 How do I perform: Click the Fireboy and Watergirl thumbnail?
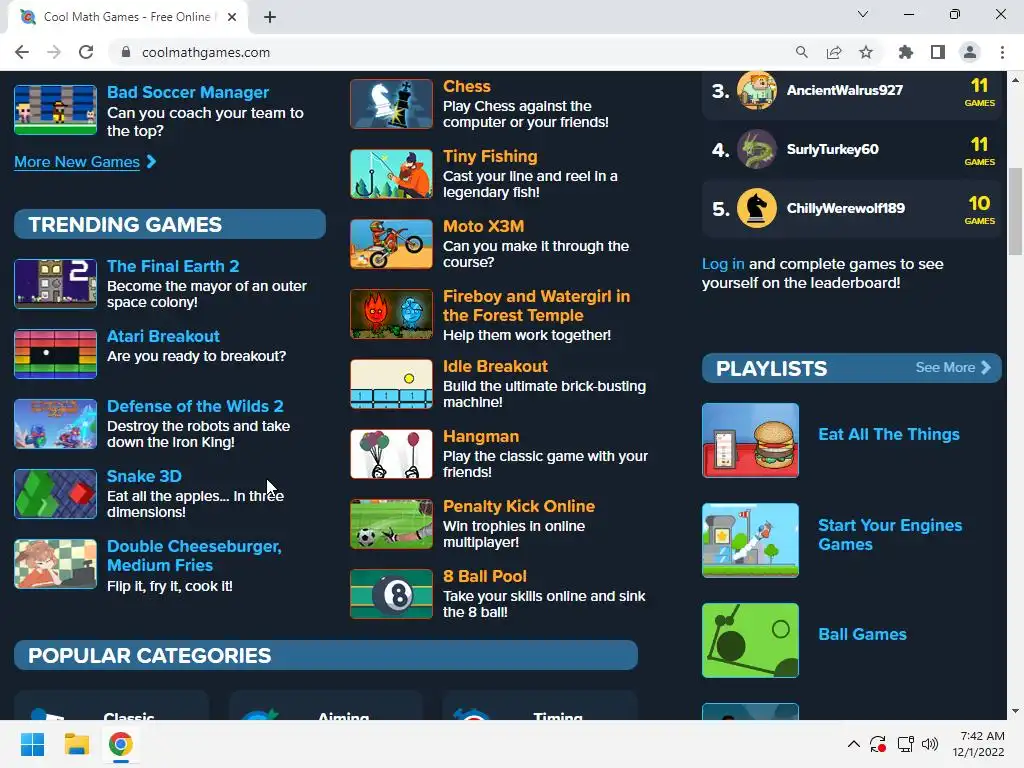(391, 314)
